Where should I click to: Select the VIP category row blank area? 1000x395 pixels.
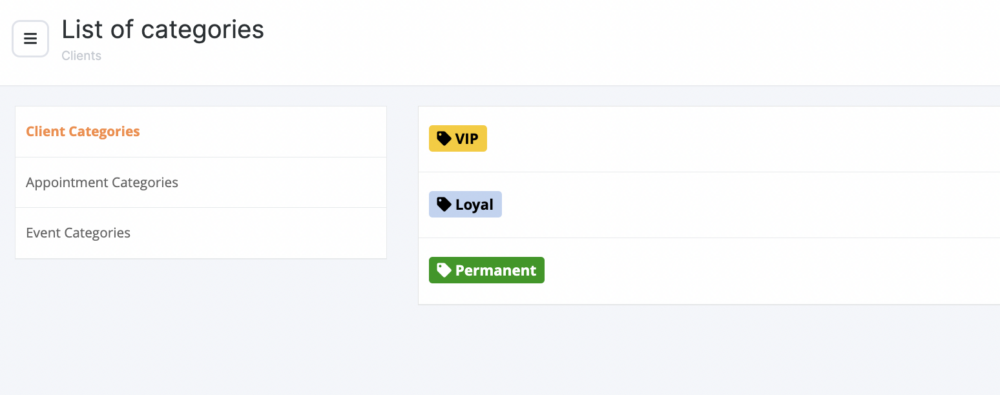click(740, 139)
